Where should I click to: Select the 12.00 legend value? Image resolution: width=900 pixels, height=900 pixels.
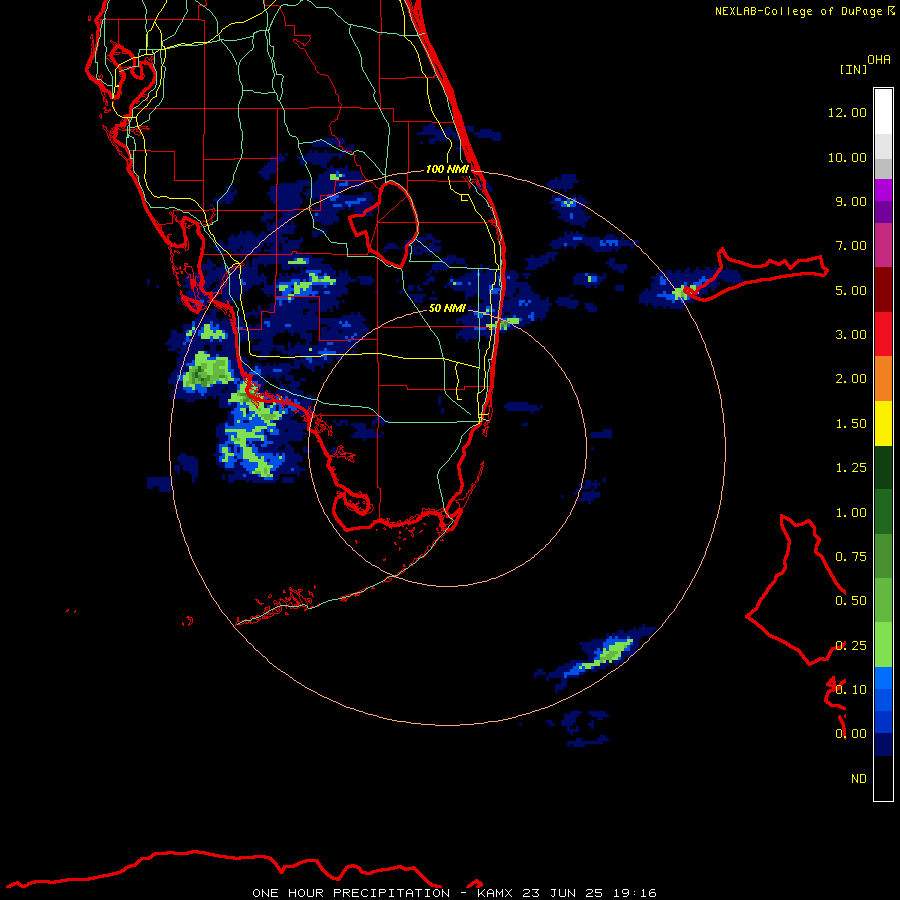847,112
